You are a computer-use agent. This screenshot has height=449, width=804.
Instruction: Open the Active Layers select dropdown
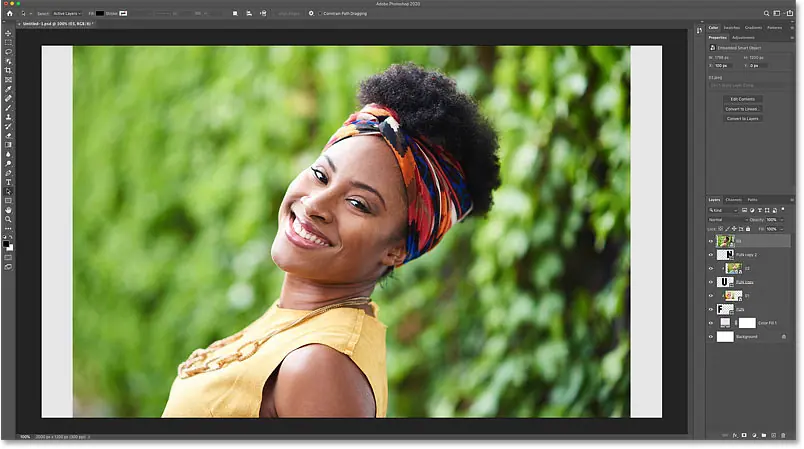pyautogui.click(x=66, y=13)
